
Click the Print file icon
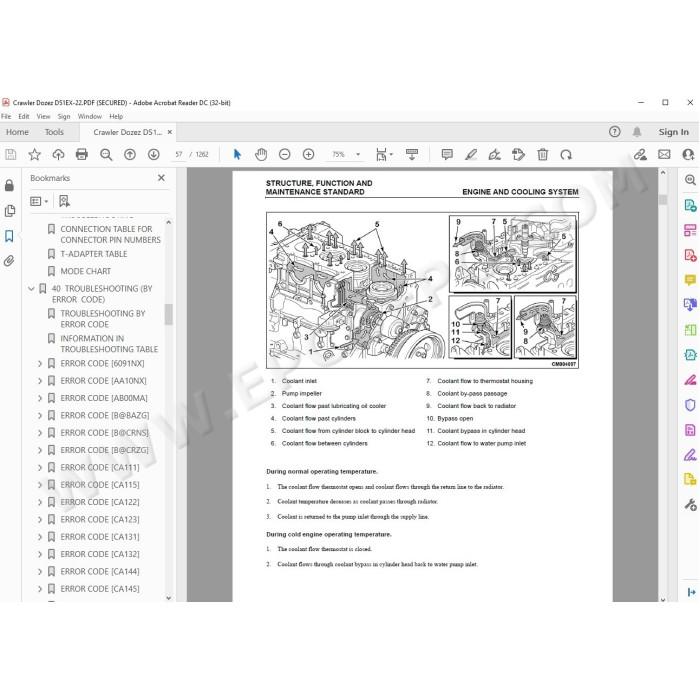(x=82, y=154)
